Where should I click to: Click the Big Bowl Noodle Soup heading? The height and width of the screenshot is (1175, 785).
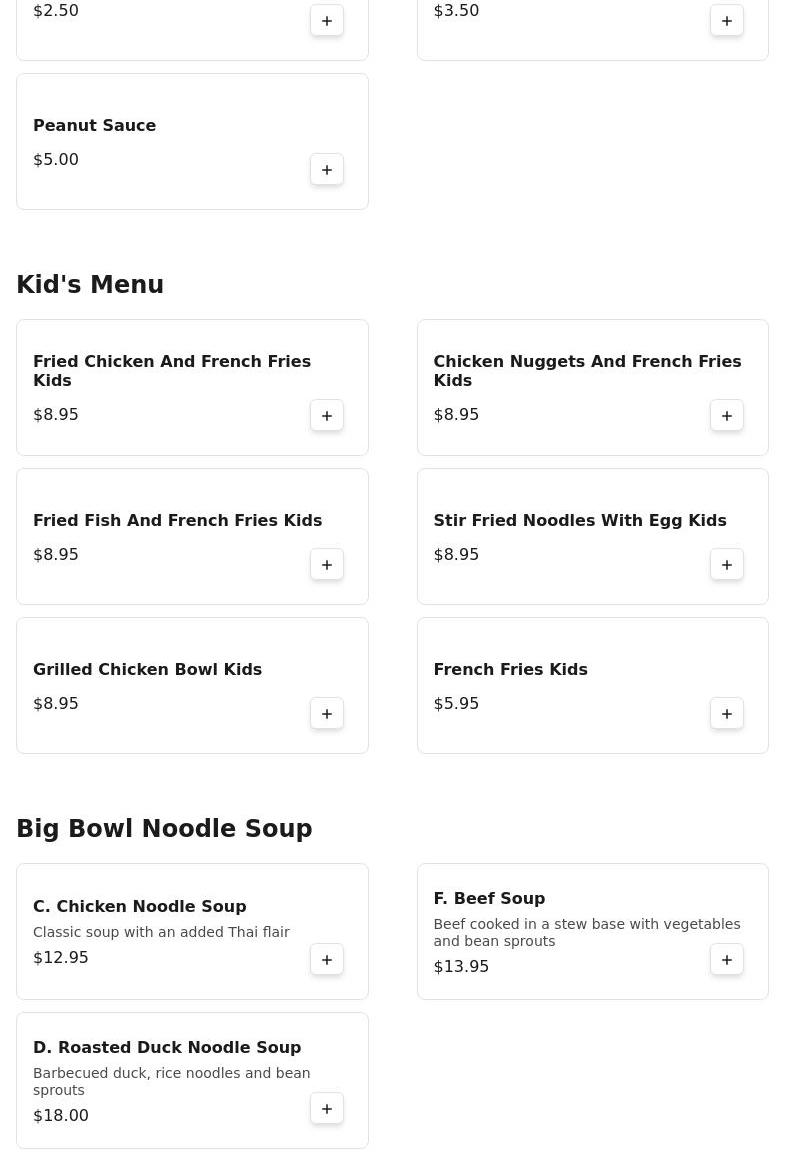(x=164, y=829)
